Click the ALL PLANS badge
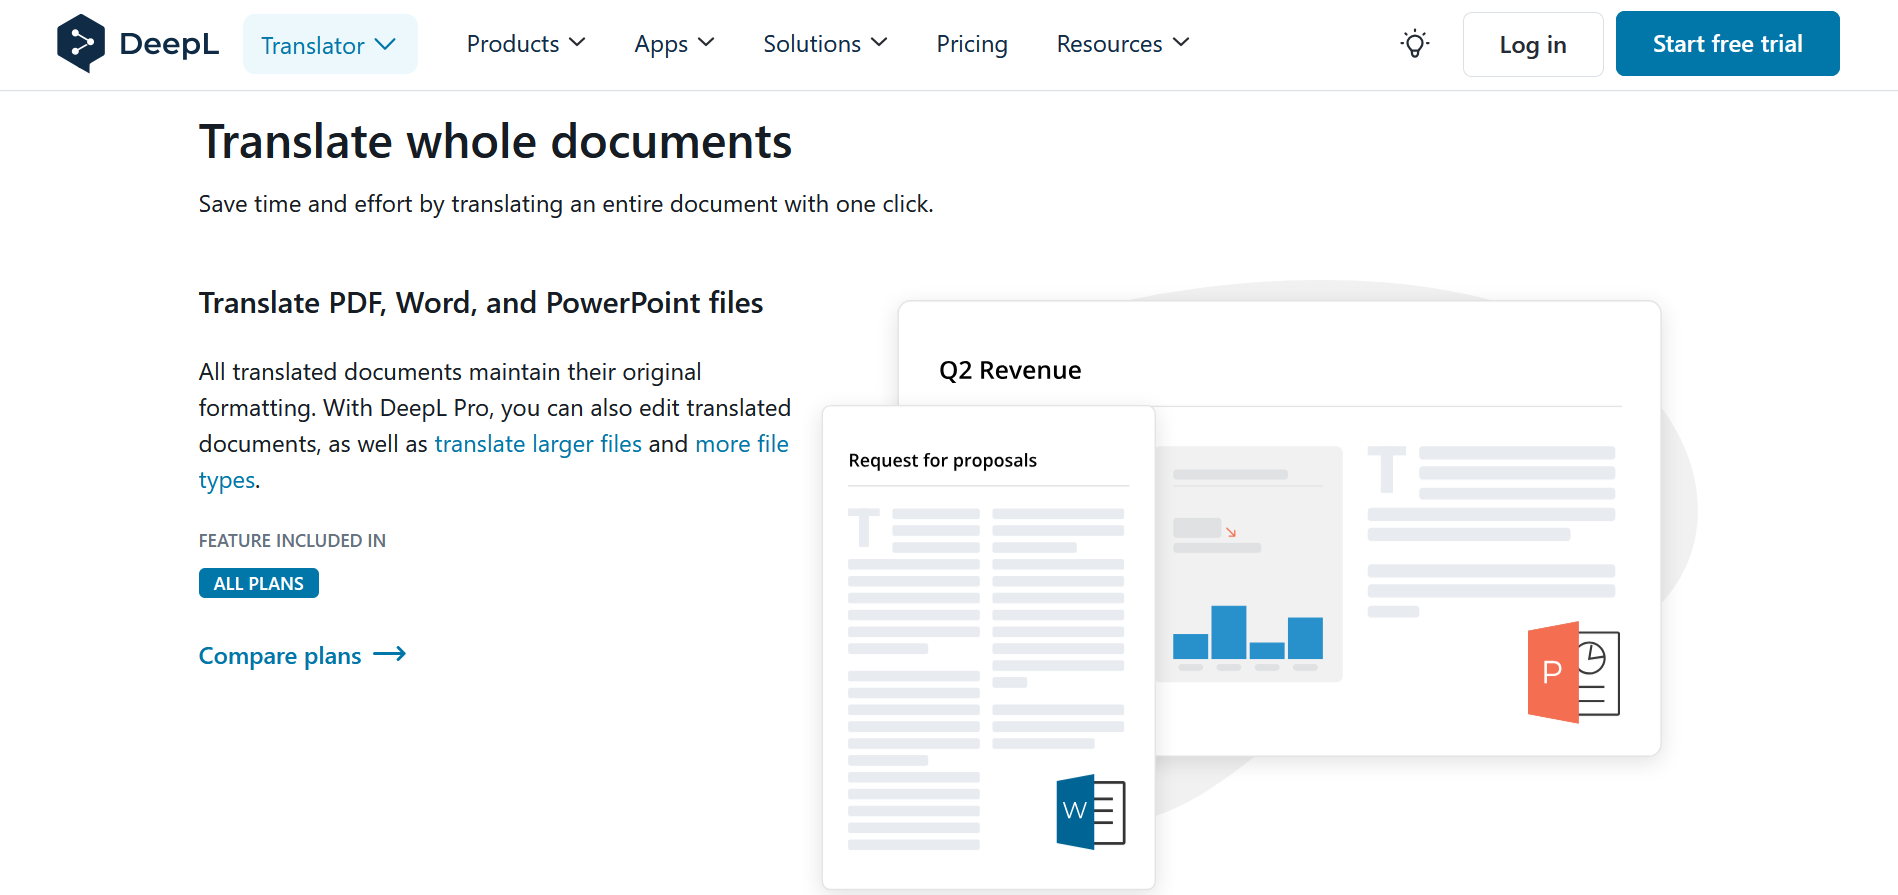 [259, 583]
